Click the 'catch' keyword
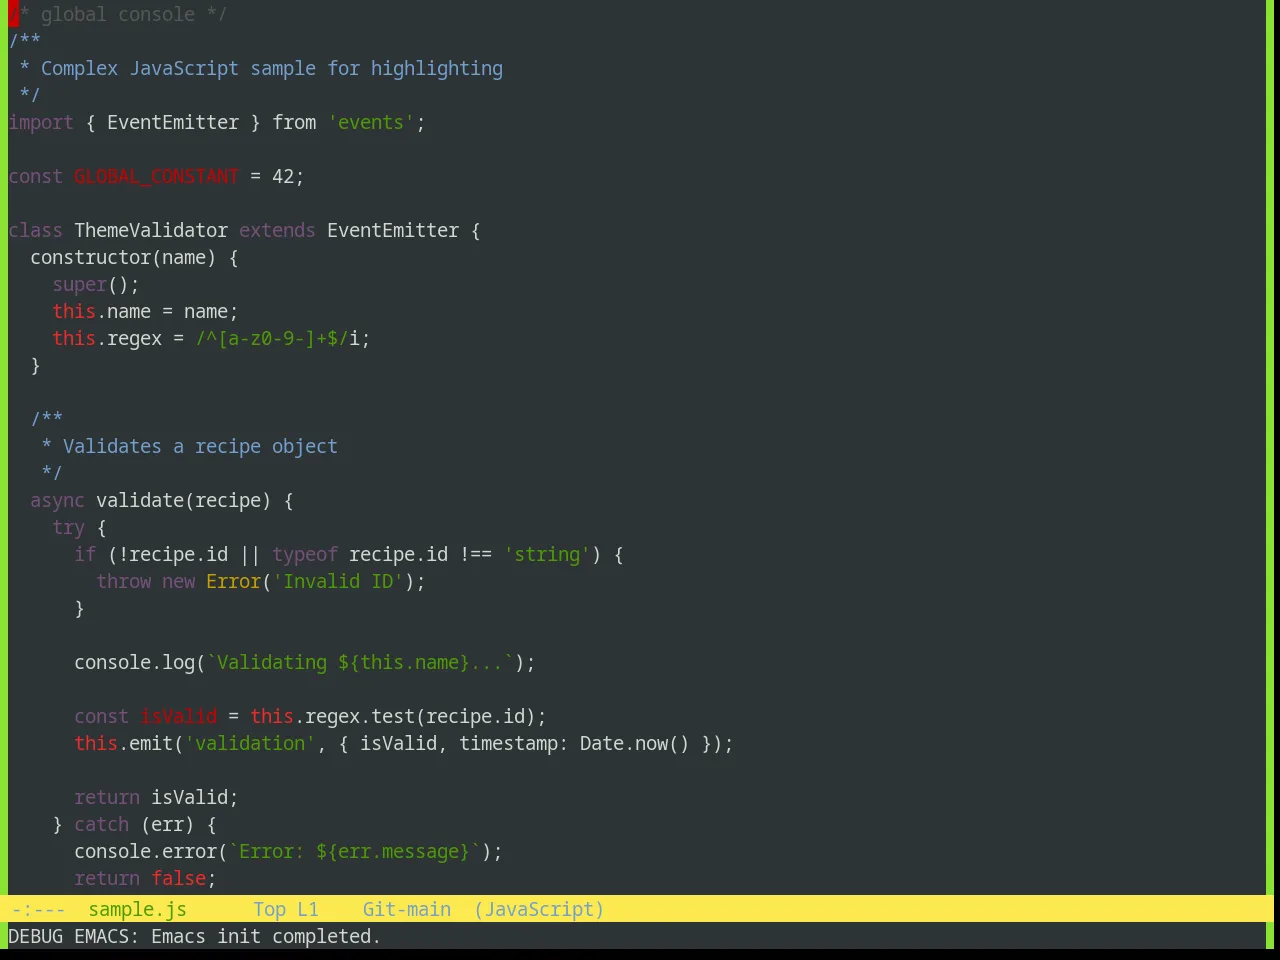1280x960 pixels. [101, 824]
